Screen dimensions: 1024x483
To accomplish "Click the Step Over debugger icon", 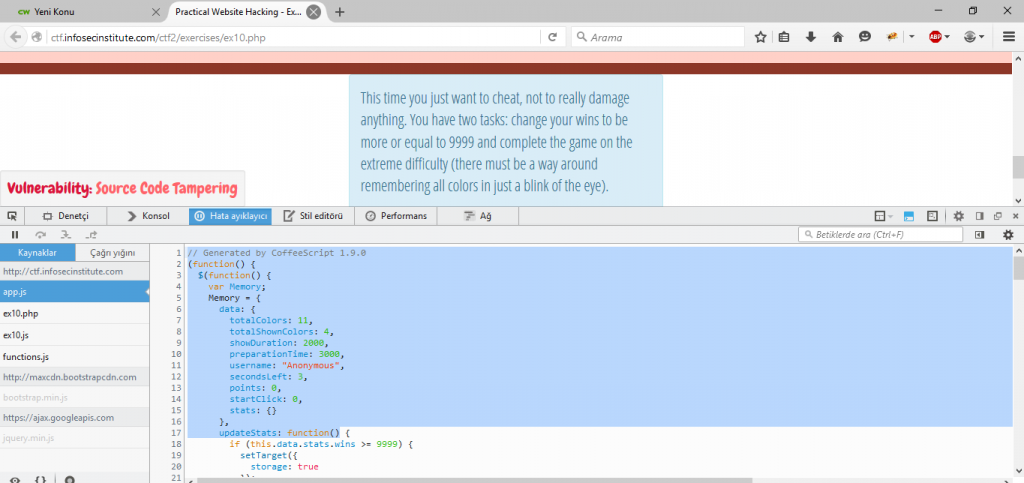I will point(41,235).
